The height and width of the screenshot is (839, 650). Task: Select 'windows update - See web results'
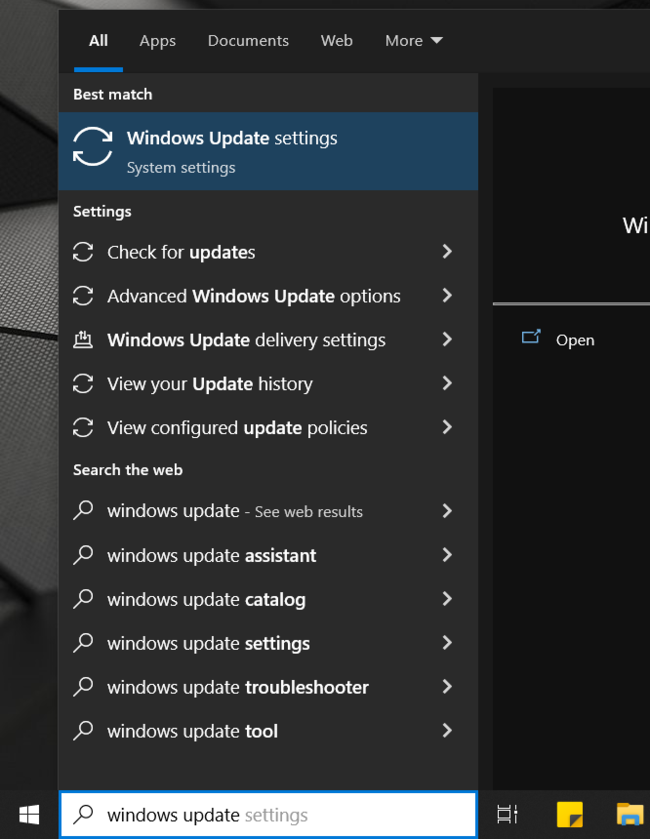pyautogui.click(x=268, y=511)
